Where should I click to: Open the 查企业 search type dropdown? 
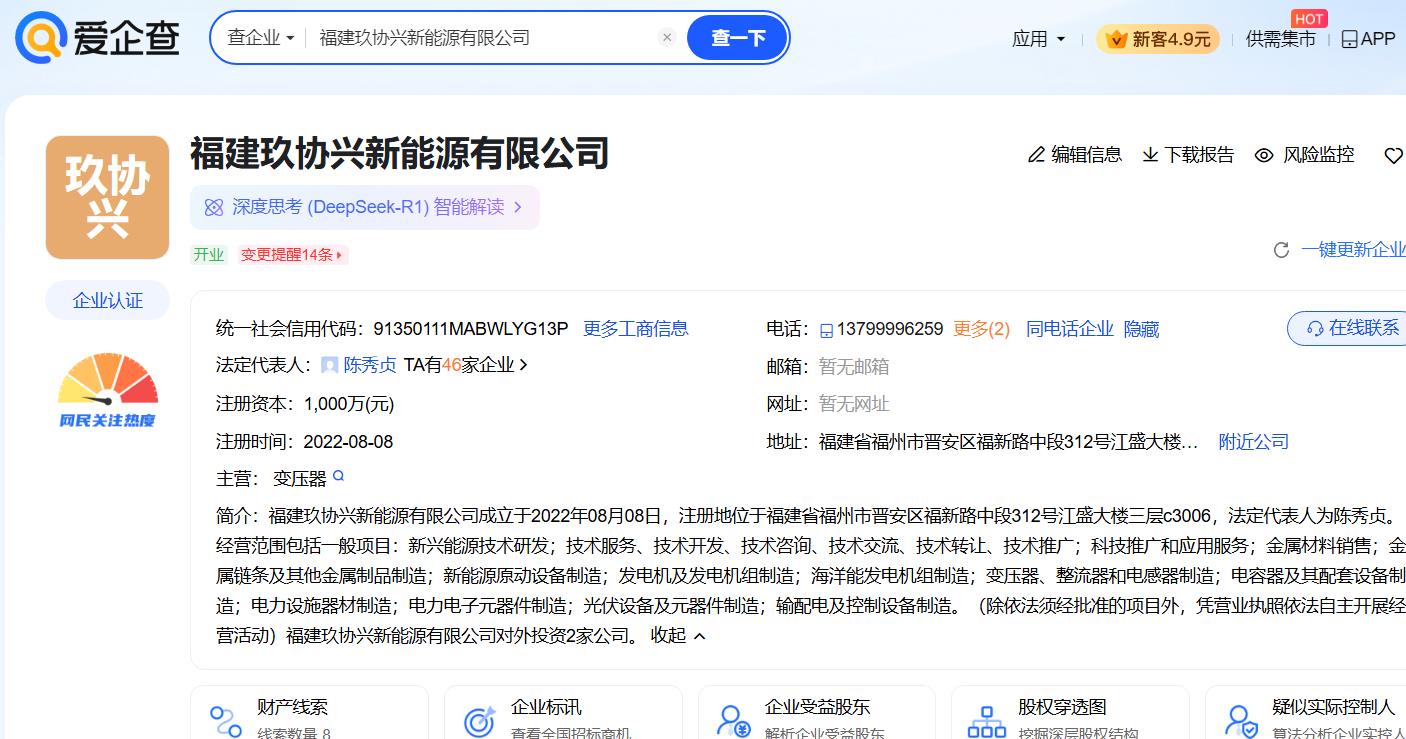[261, 38]
